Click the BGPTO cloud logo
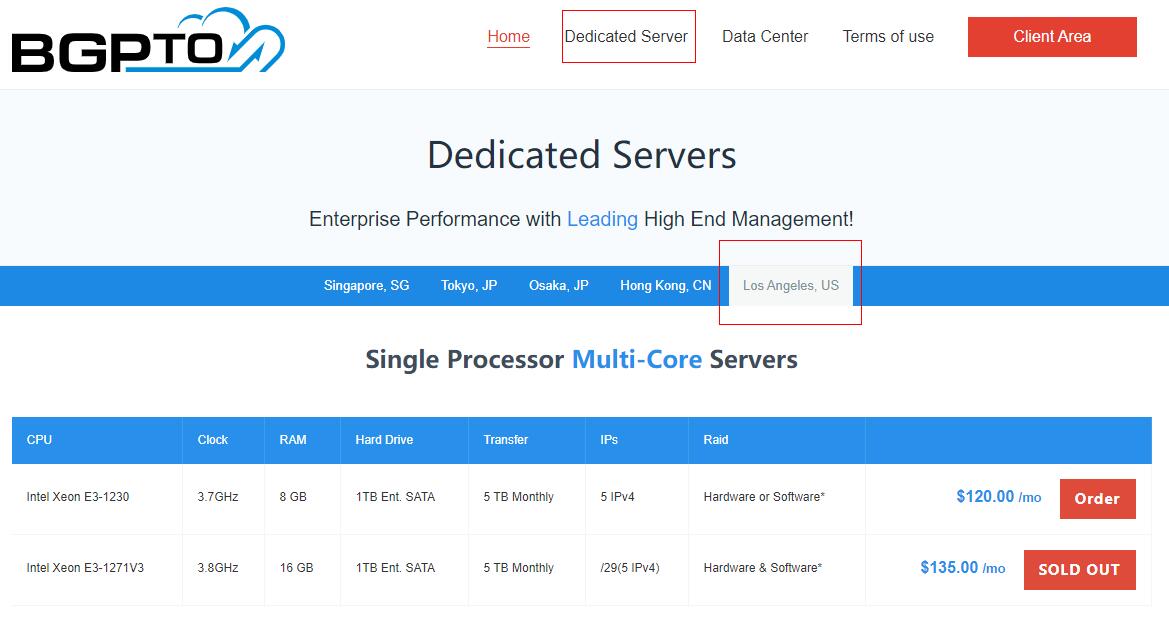This screenshot has width=1169, height=619. coord(148,41)
